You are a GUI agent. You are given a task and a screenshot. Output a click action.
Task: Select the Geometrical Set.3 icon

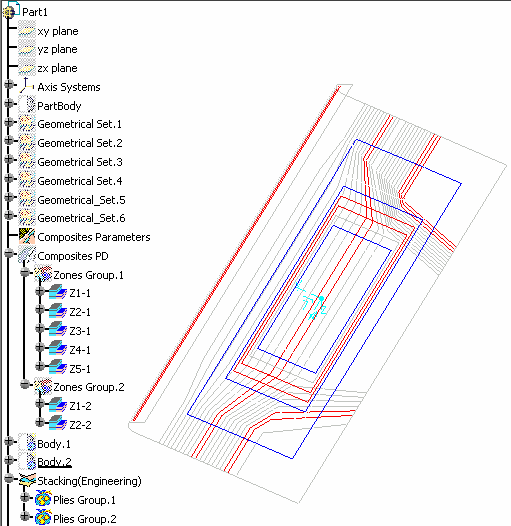[x=27, y=161]
